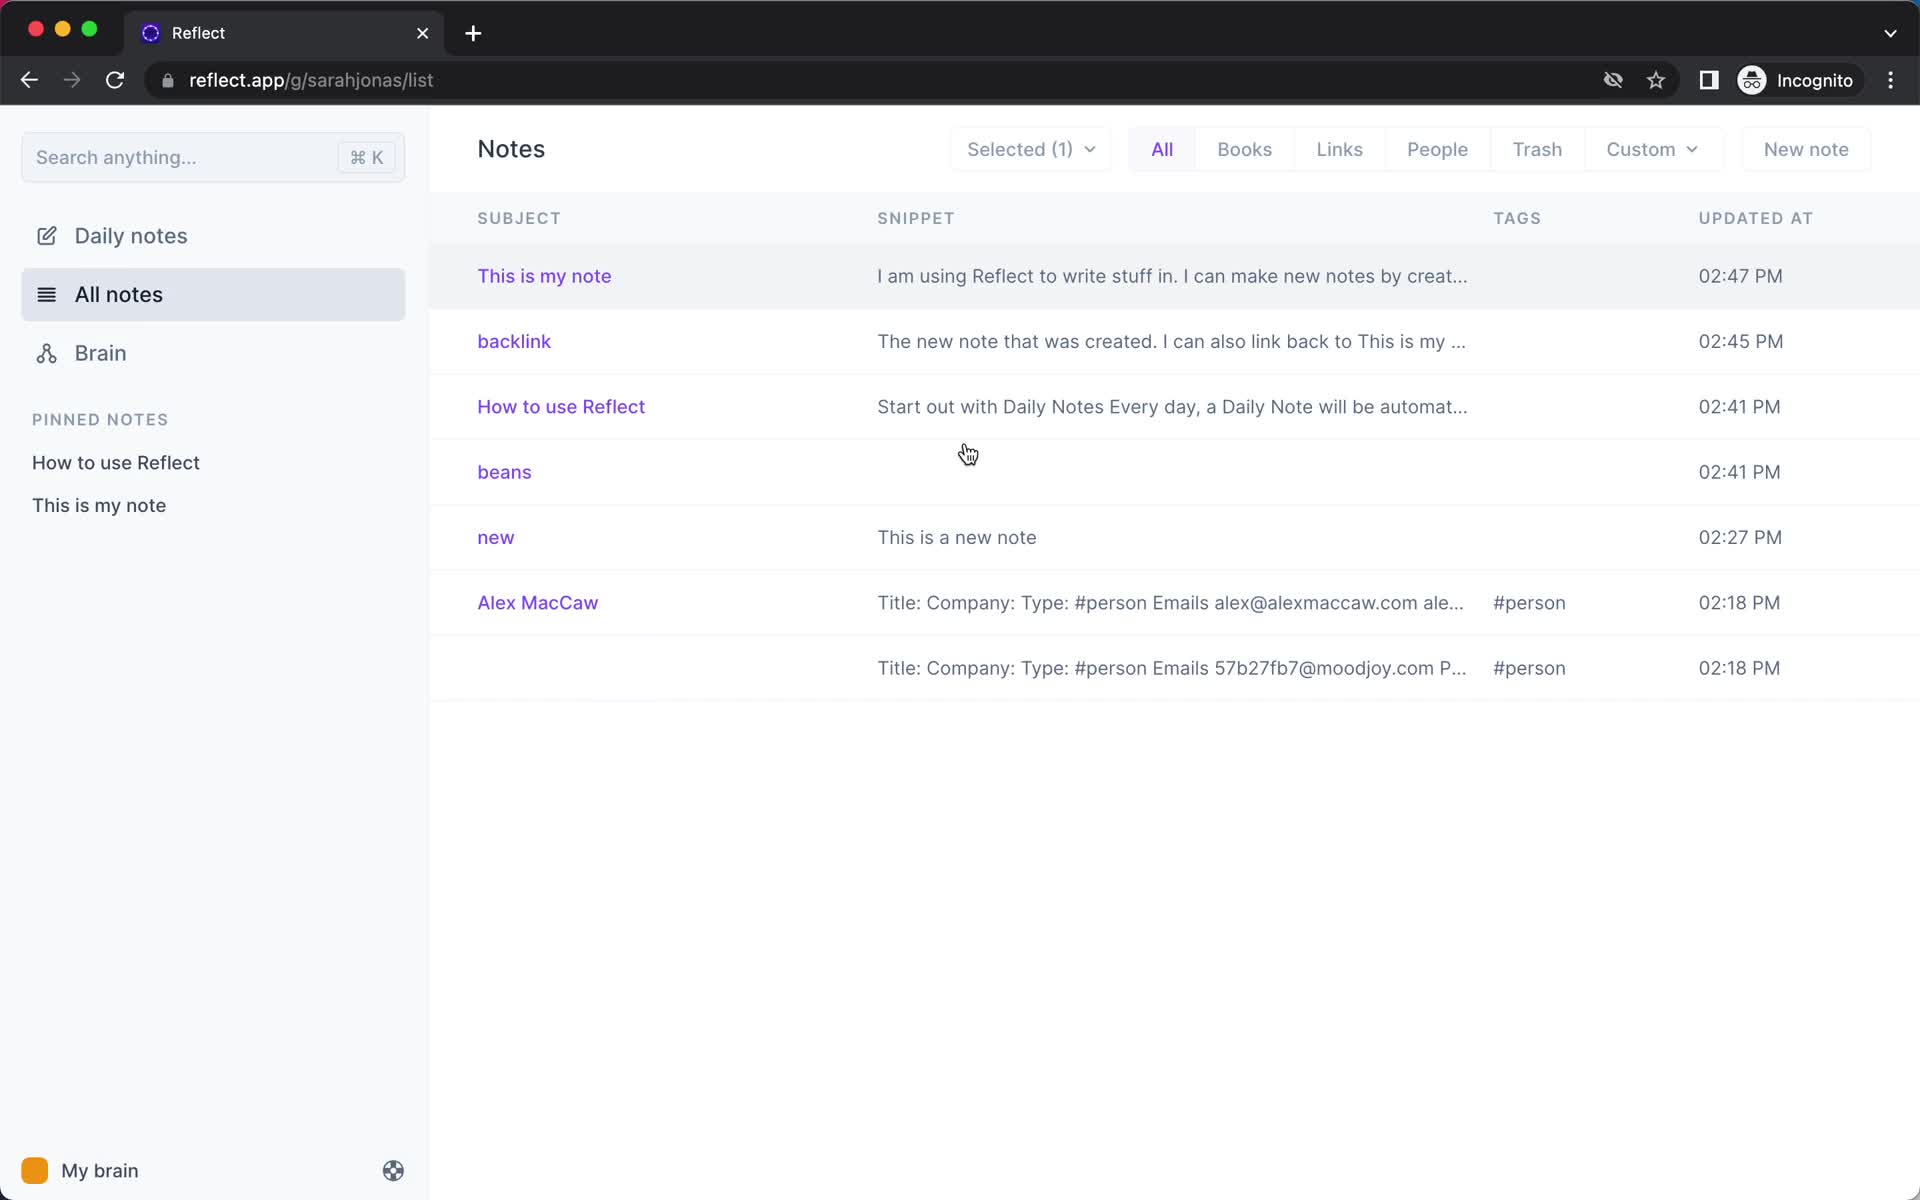Open Daily notes in the sidebar
The image size is (1920, 1200).
pyautogui.click(x=213, y=236)
